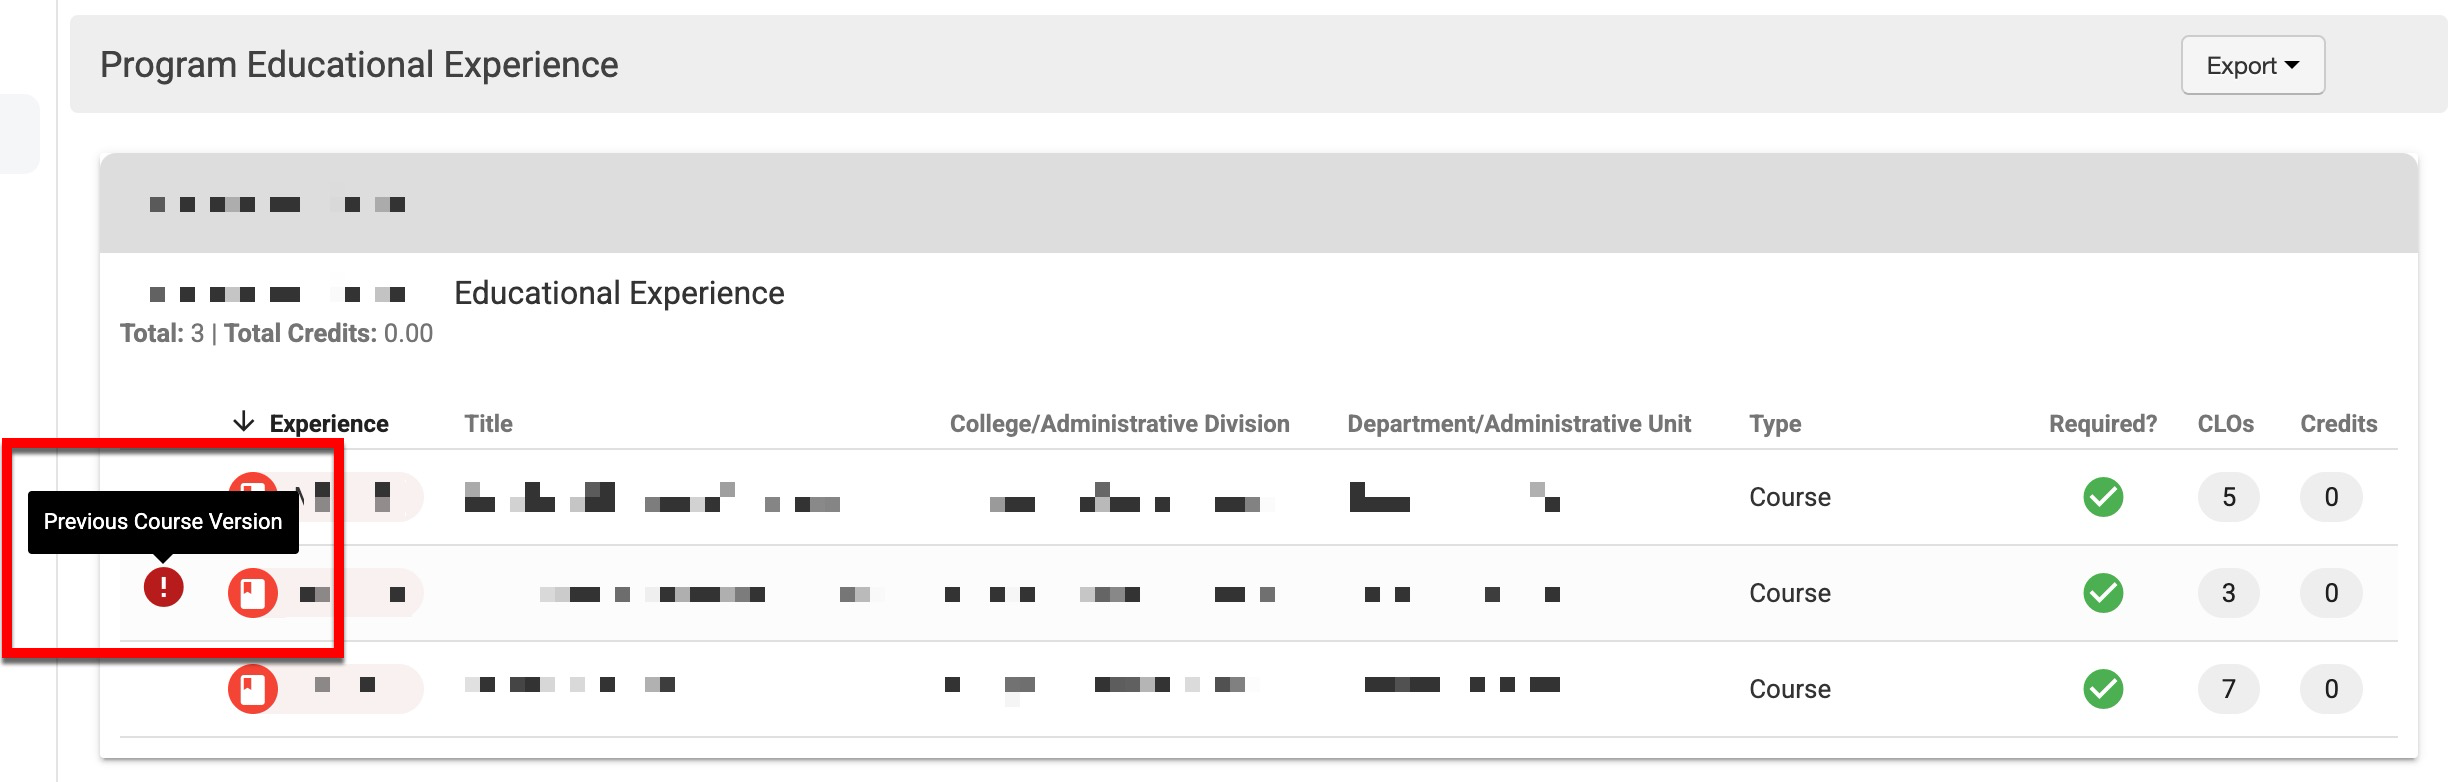Click the third row's red course bookmark icon

click(x=252, y=689)
